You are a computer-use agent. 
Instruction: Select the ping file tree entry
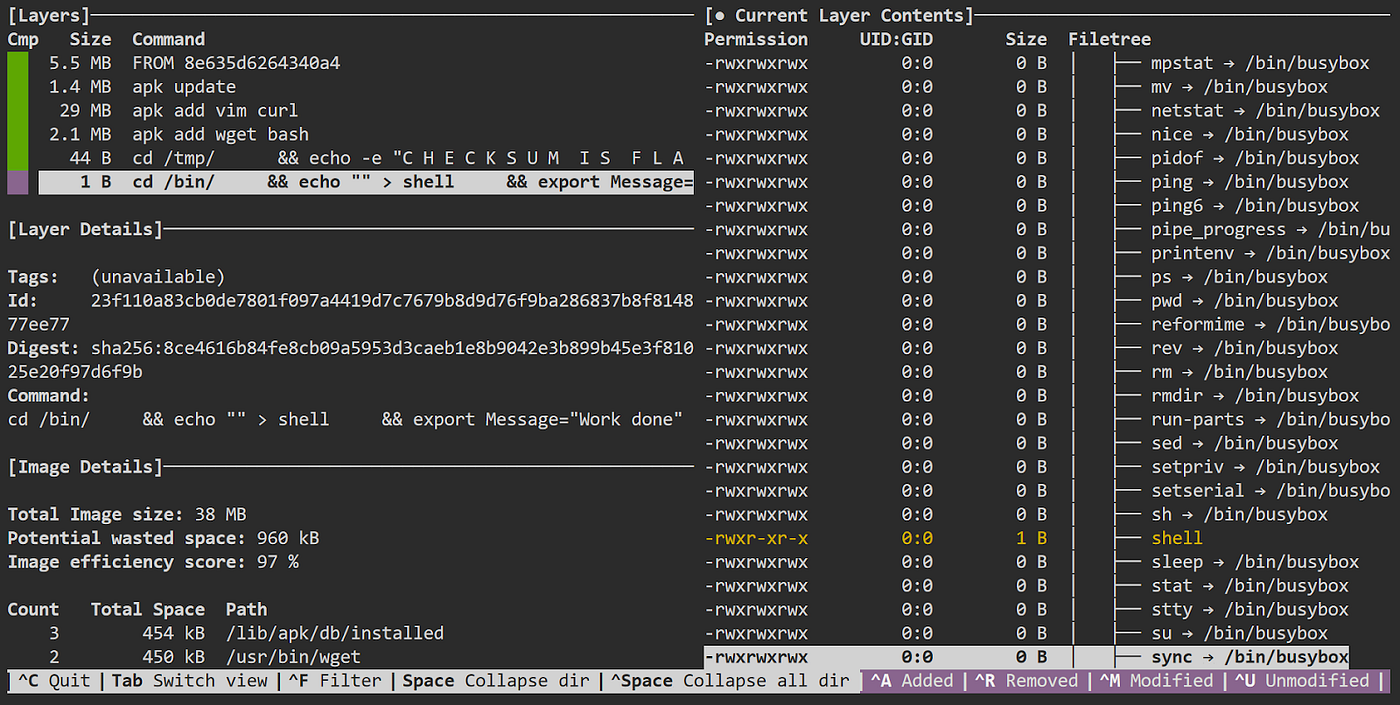(1249, 182)
